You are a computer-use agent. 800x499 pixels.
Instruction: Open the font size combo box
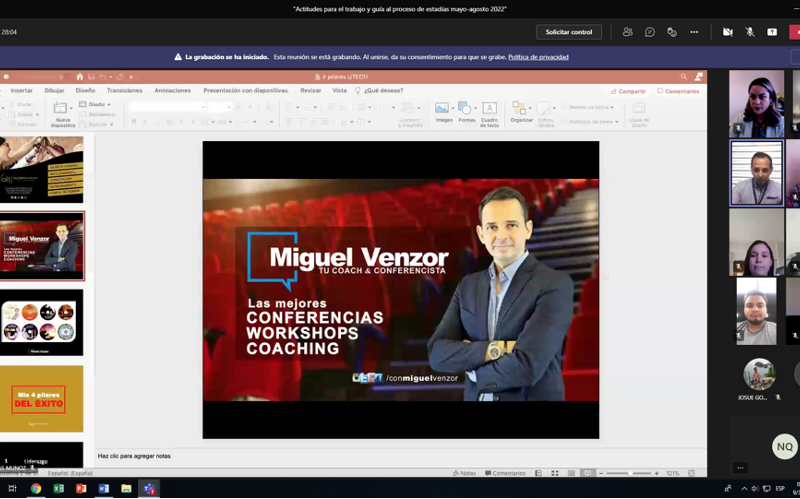pyautogui.click(x=220, y=107)
